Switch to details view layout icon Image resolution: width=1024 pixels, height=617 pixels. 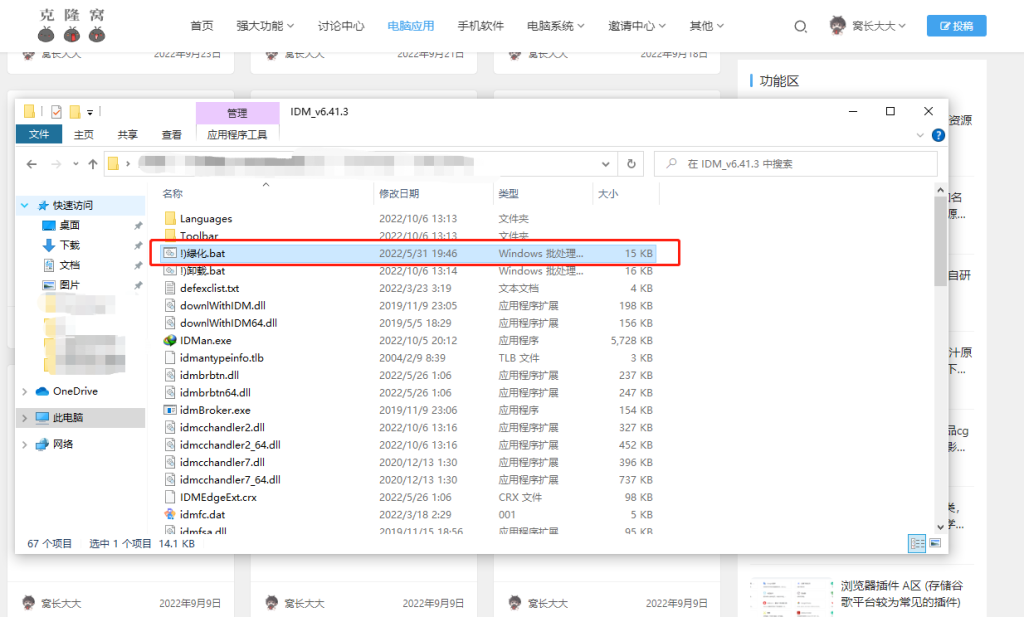click(x=917, y=543)
